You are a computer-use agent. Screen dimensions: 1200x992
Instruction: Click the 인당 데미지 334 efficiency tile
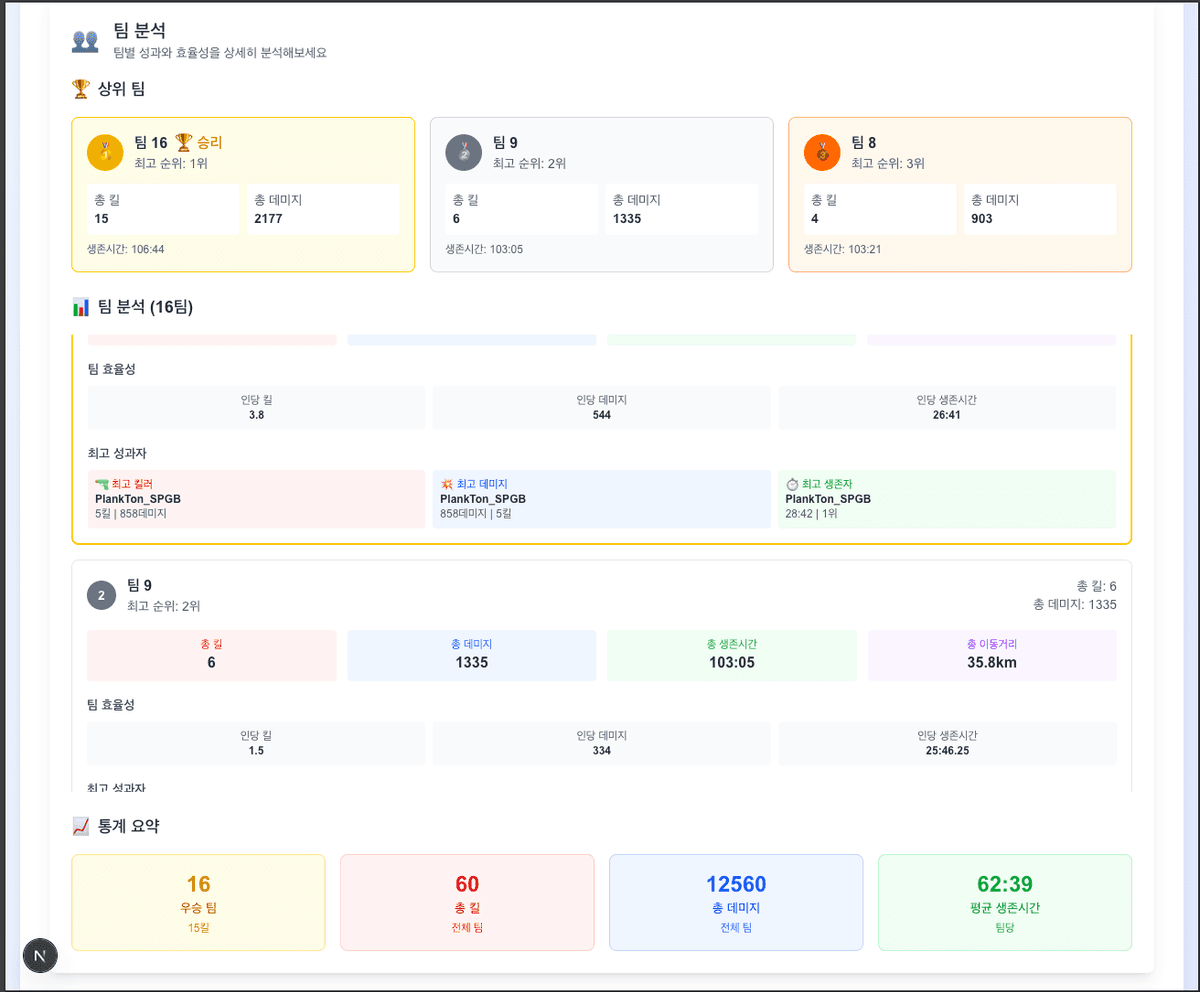[601, 743]
